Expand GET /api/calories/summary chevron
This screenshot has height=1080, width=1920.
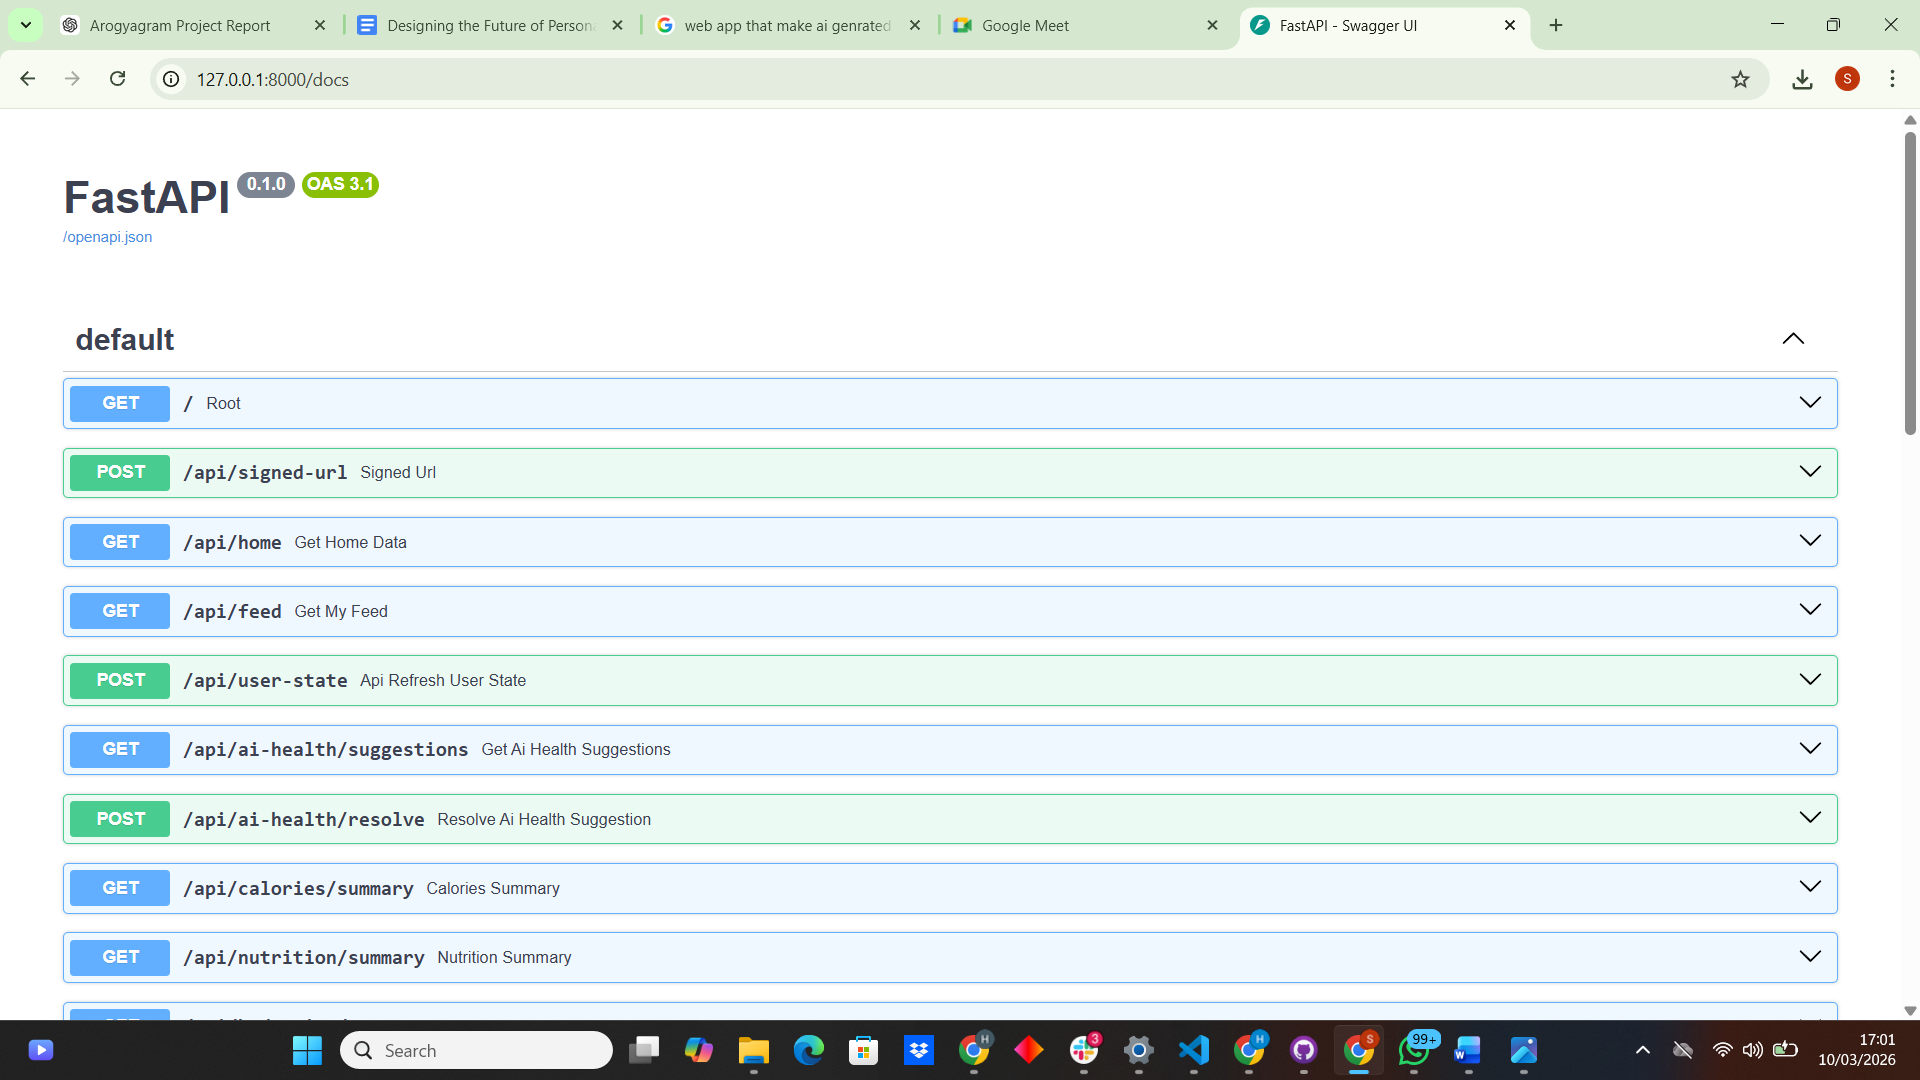[1809, 887]
